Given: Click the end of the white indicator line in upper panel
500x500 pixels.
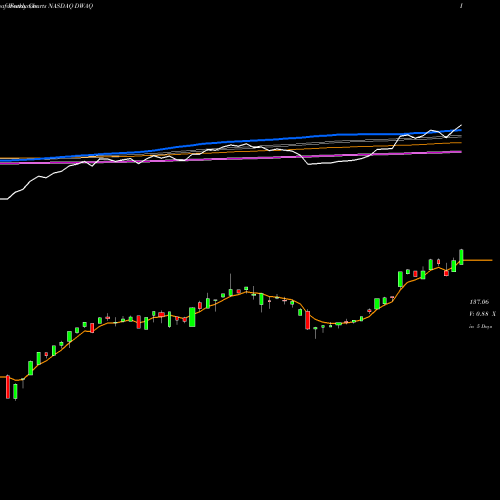Looking at the screenshot, I should (x=461, y=125).
